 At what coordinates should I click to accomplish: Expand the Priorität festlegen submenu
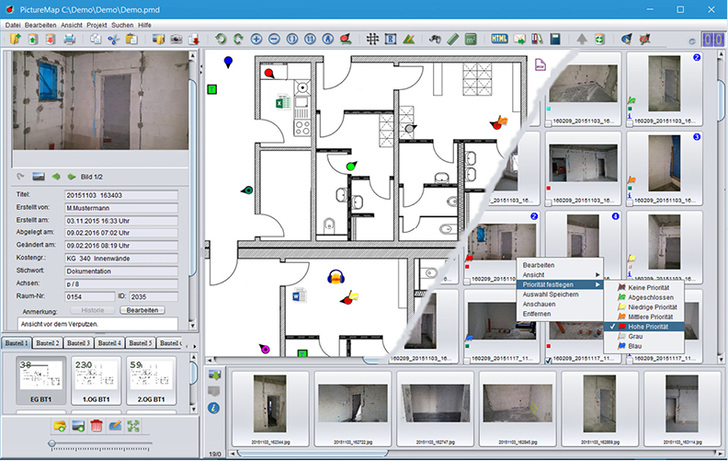(x=562, y=284)
